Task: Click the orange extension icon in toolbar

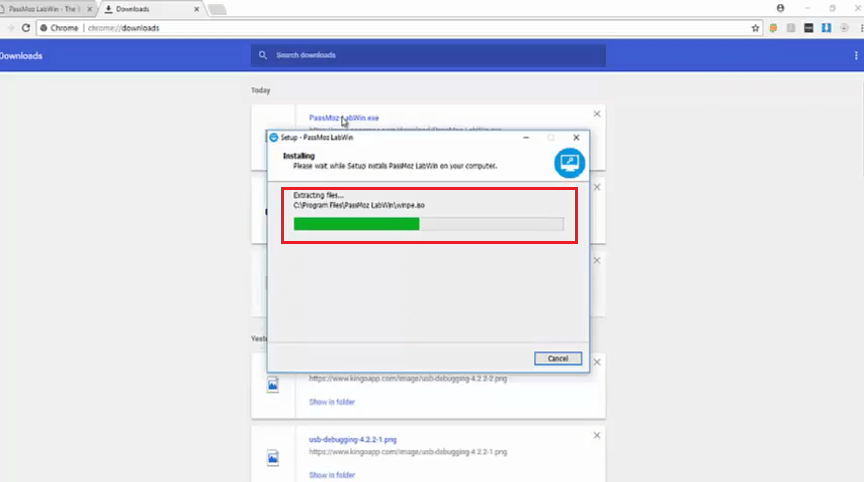Action: 773,28
